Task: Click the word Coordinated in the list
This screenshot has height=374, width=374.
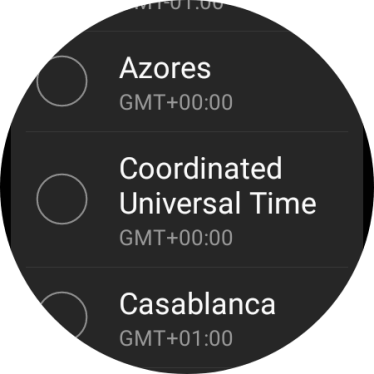Action: point(201,168)
